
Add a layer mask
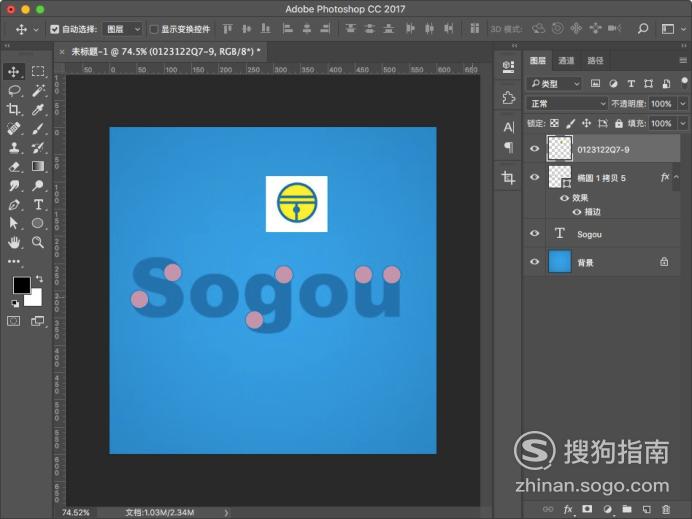587,509
